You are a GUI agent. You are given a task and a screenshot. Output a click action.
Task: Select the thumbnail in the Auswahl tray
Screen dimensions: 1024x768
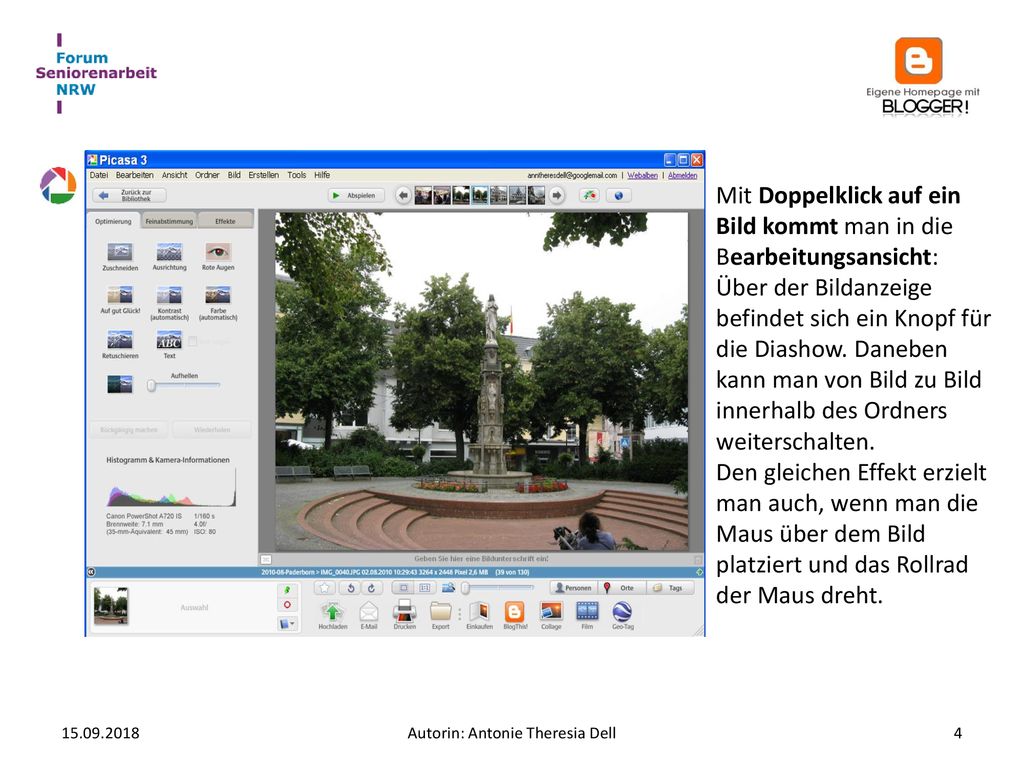coord(110,605)
